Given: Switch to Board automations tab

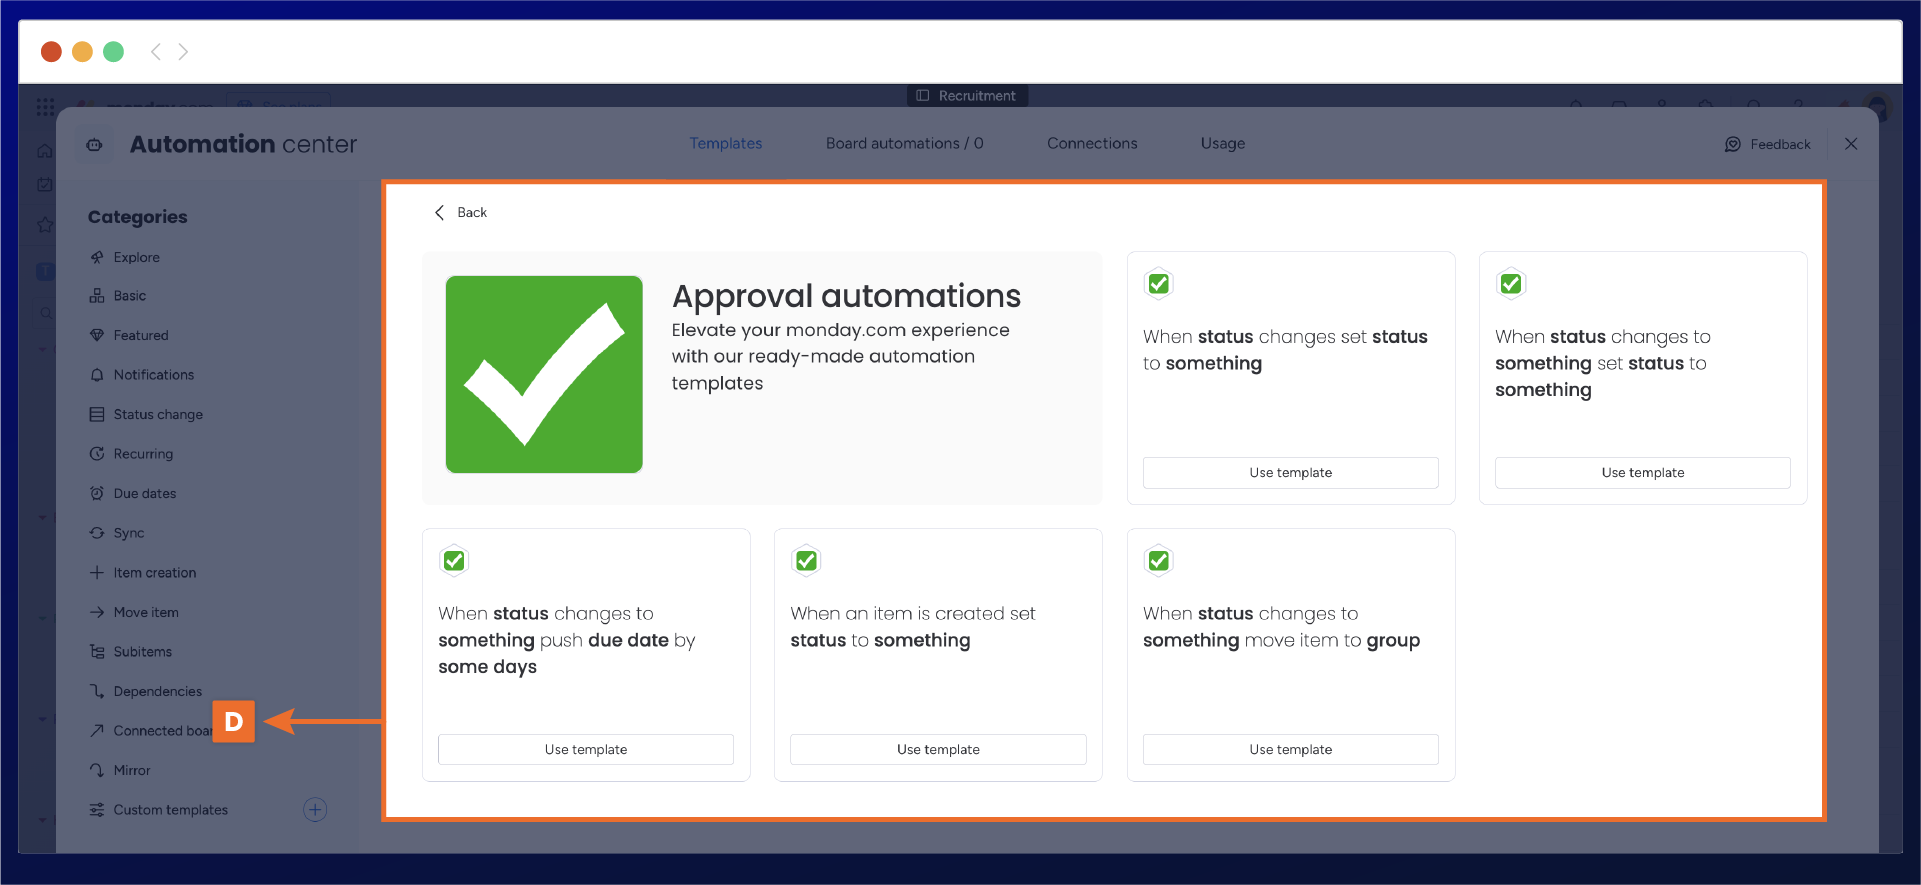Looking at the screenshot, I should click(904, 143).
